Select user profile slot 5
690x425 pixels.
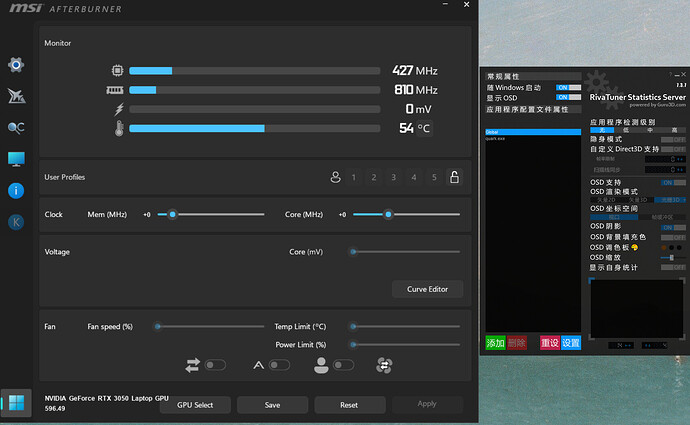click(434, 177)
